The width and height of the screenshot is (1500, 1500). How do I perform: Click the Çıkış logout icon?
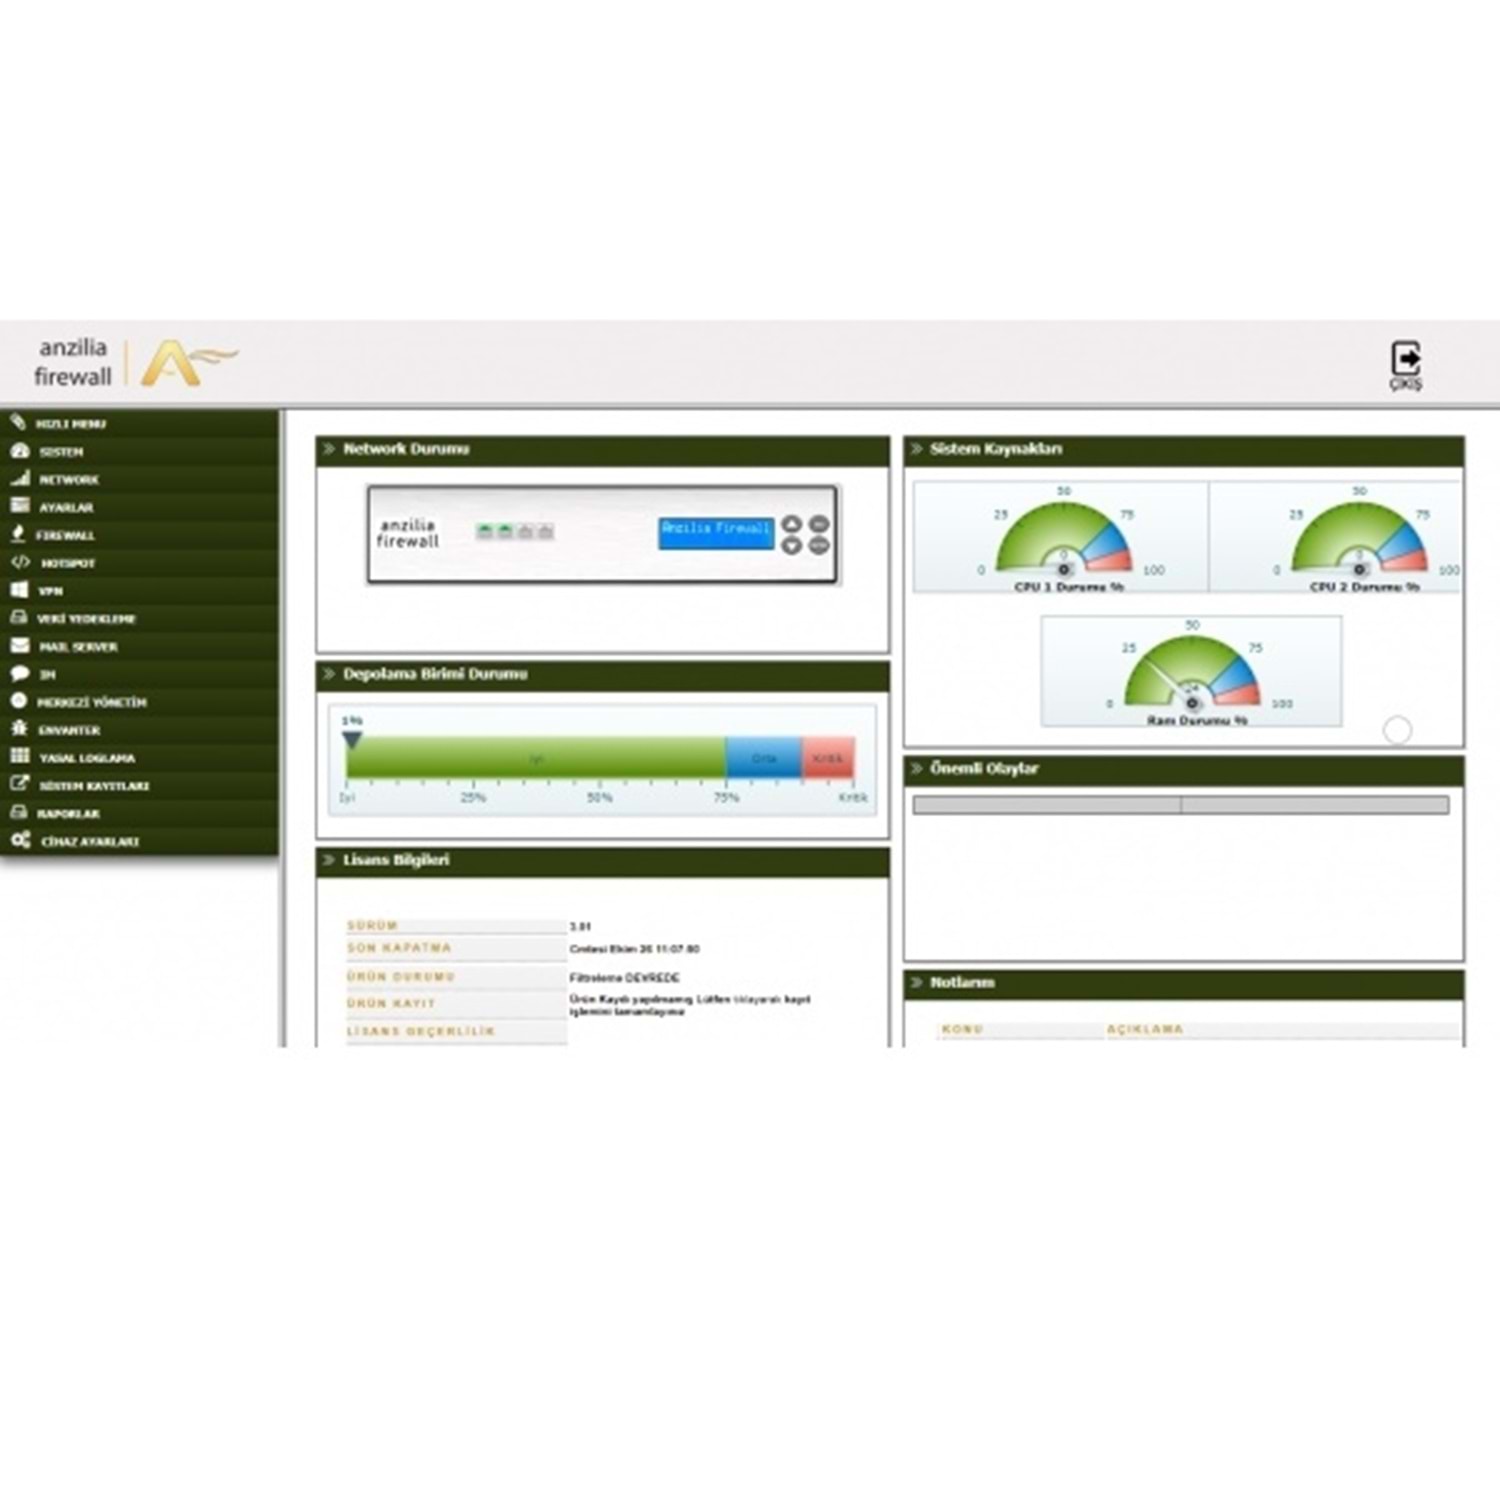click(x=1406, y=358)
